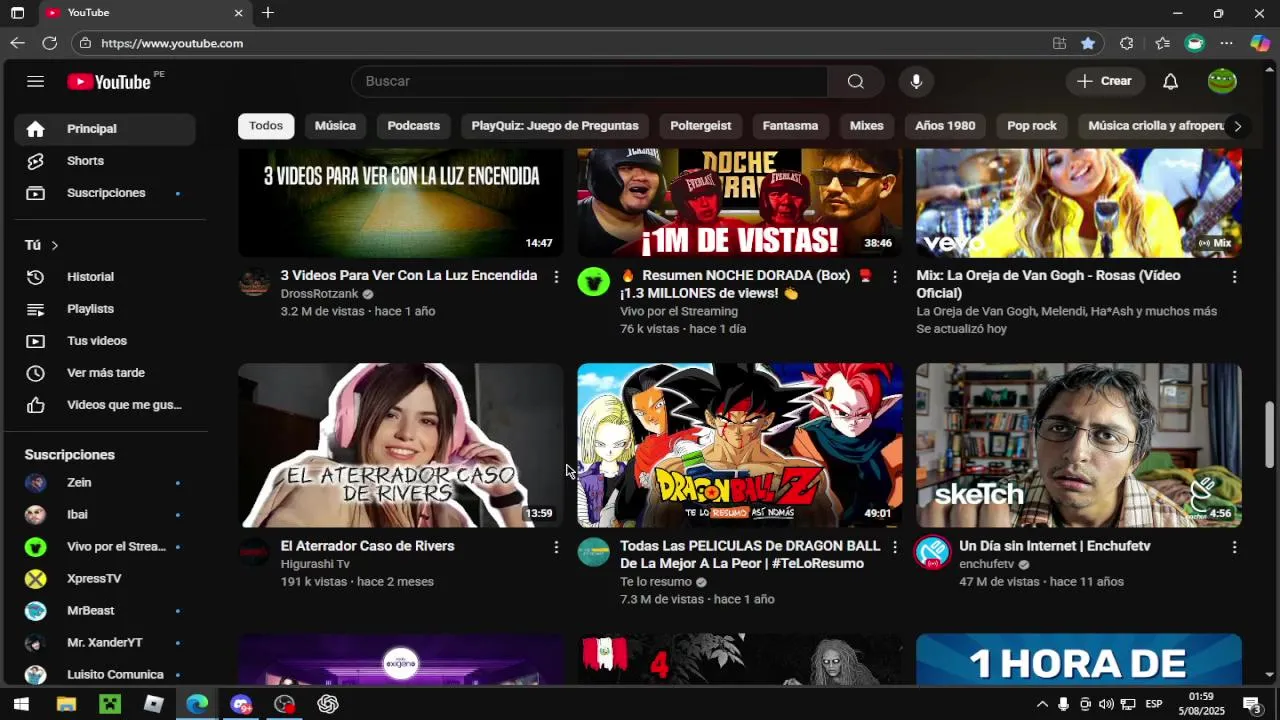Click the search magnifier button
The width and height of the screenshot is (1280, 720).
click(856, 81)
